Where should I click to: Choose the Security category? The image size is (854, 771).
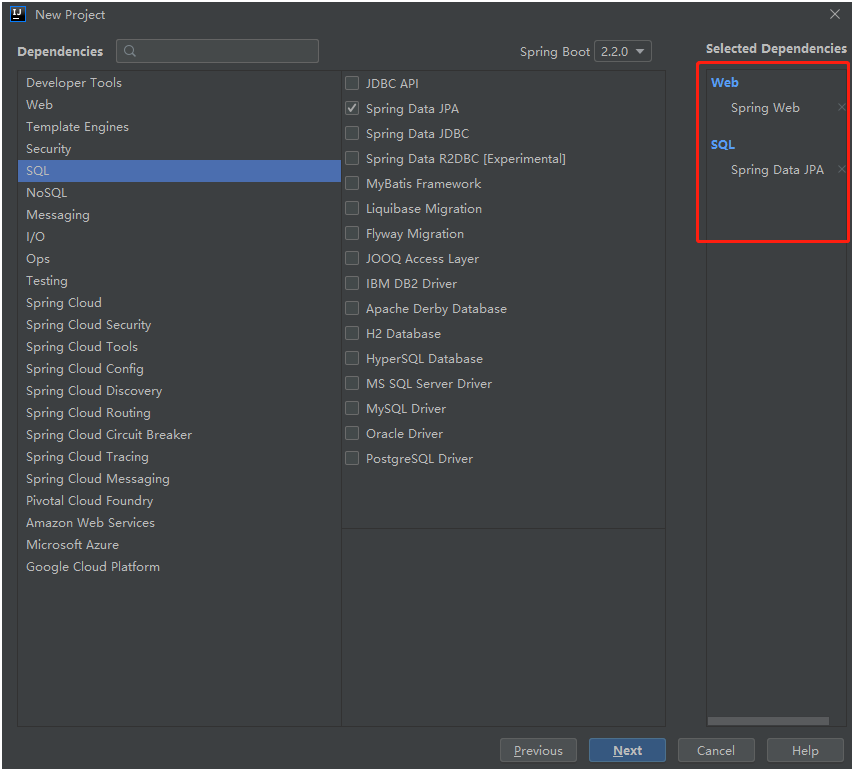coord(179,149)
